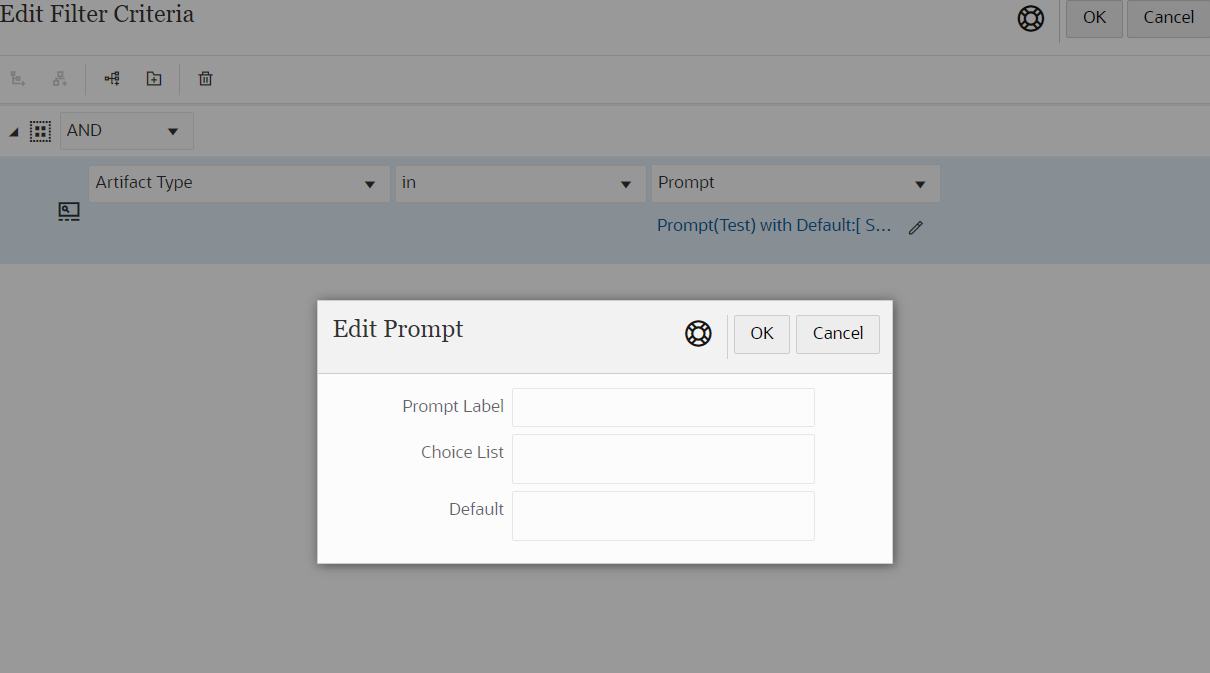Open the AND logical operator dropdown
This screenshot has height=673, width=1210.
click(172, 131)
